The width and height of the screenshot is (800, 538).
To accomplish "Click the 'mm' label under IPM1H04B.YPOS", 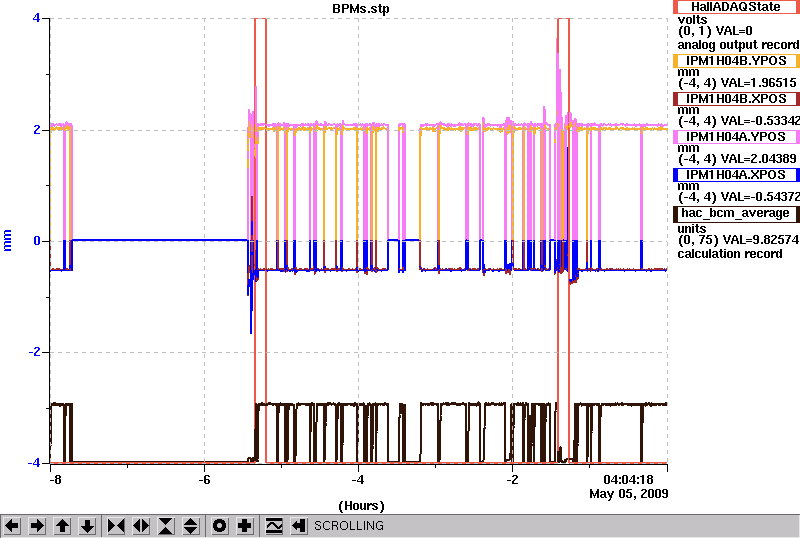I will [688, 72].
